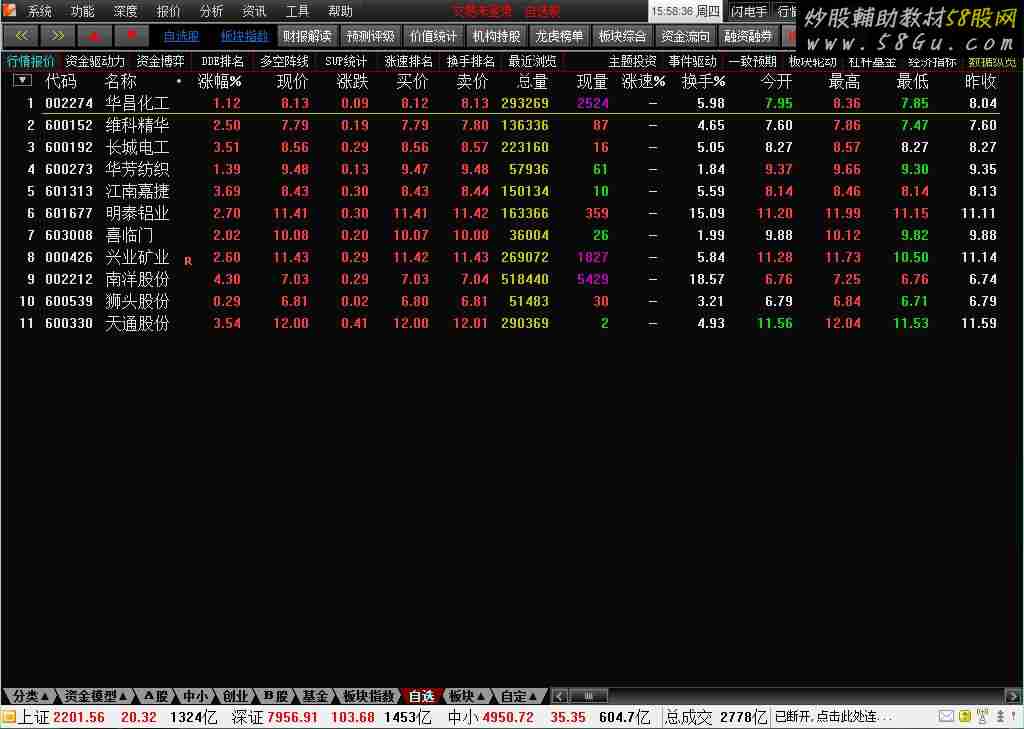1024x729 pixels.
Task: Open the 报价 menu
Action: tap(168, 11)
